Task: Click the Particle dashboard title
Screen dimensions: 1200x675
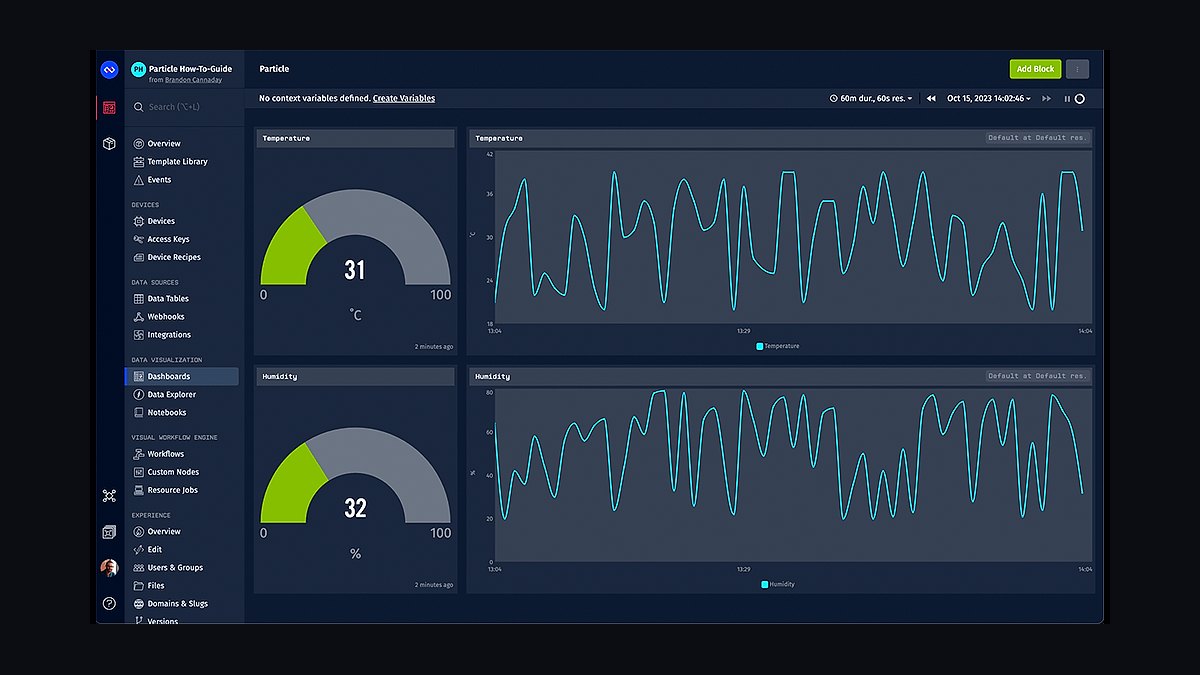Action: pyautogui.click(x=274, y=69)
